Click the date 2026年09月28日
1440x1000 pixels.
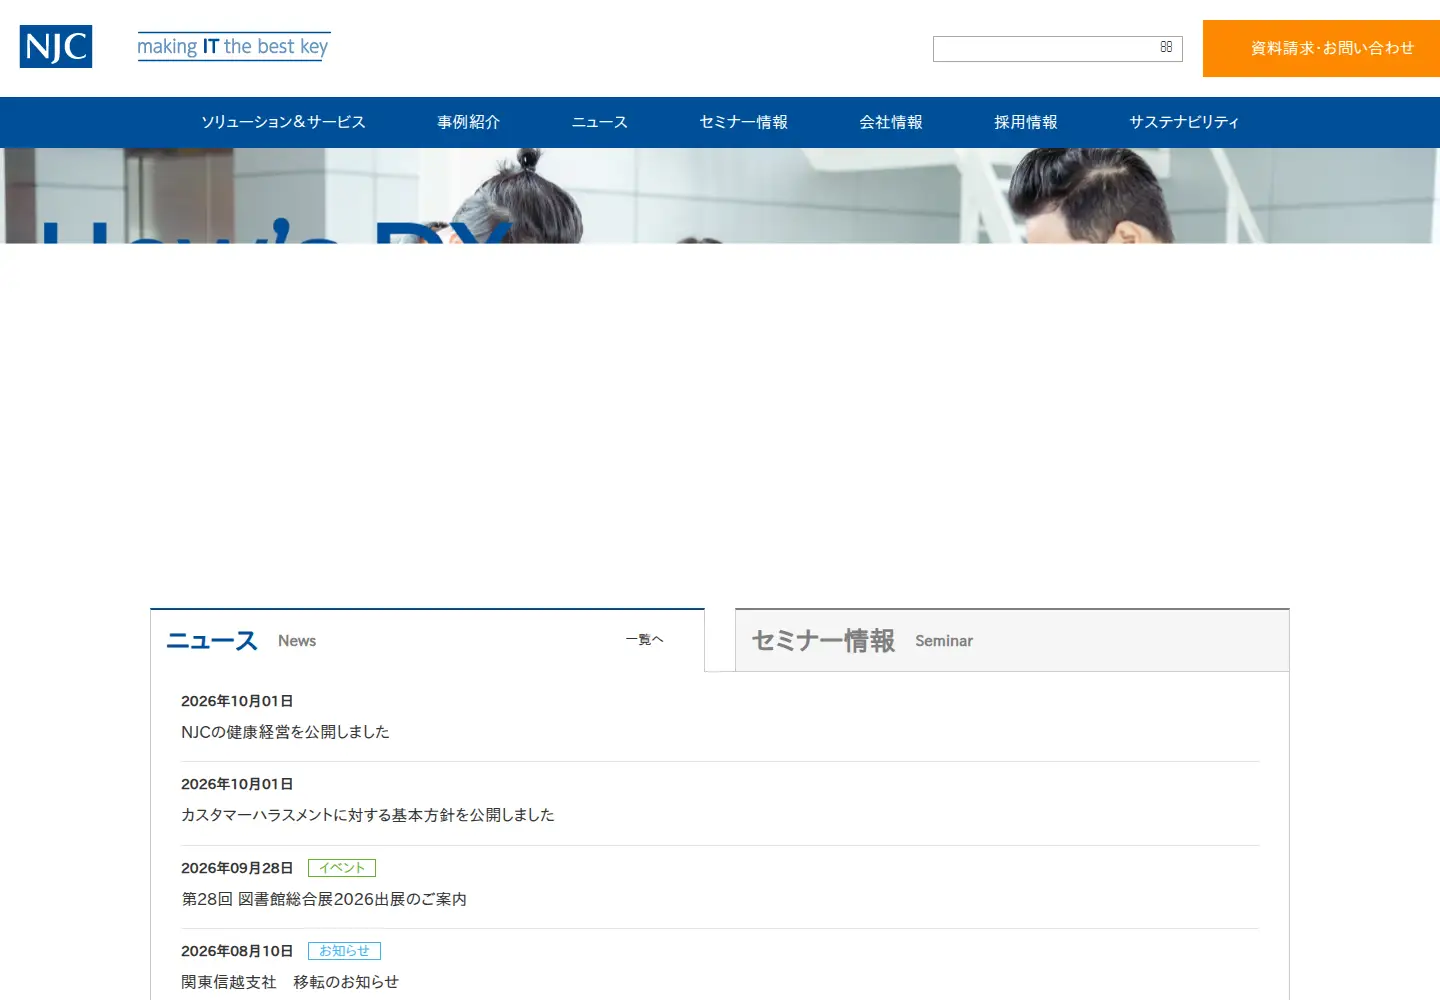pos(237,868)
